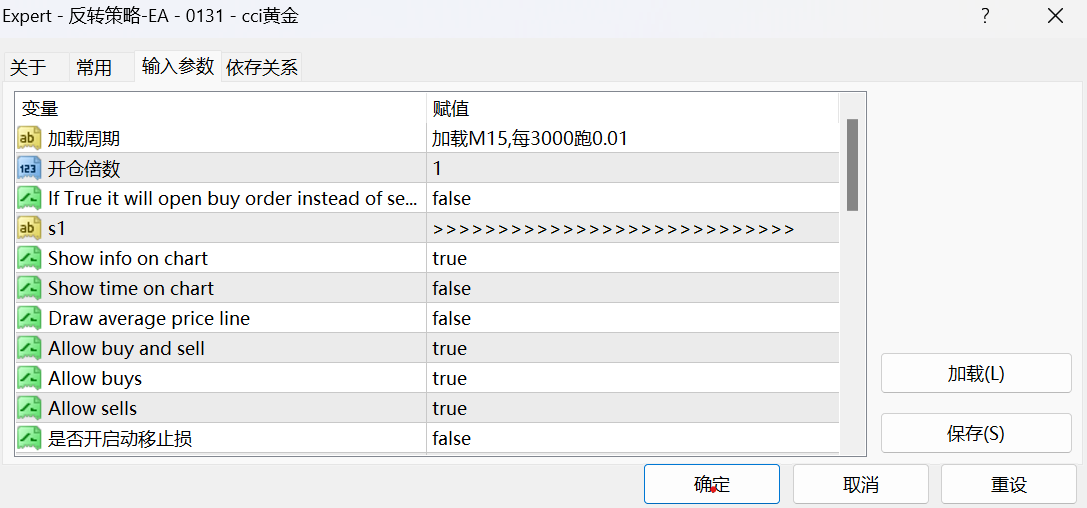Click value 加载M15,每3000跑0.01

coord(530,139)
